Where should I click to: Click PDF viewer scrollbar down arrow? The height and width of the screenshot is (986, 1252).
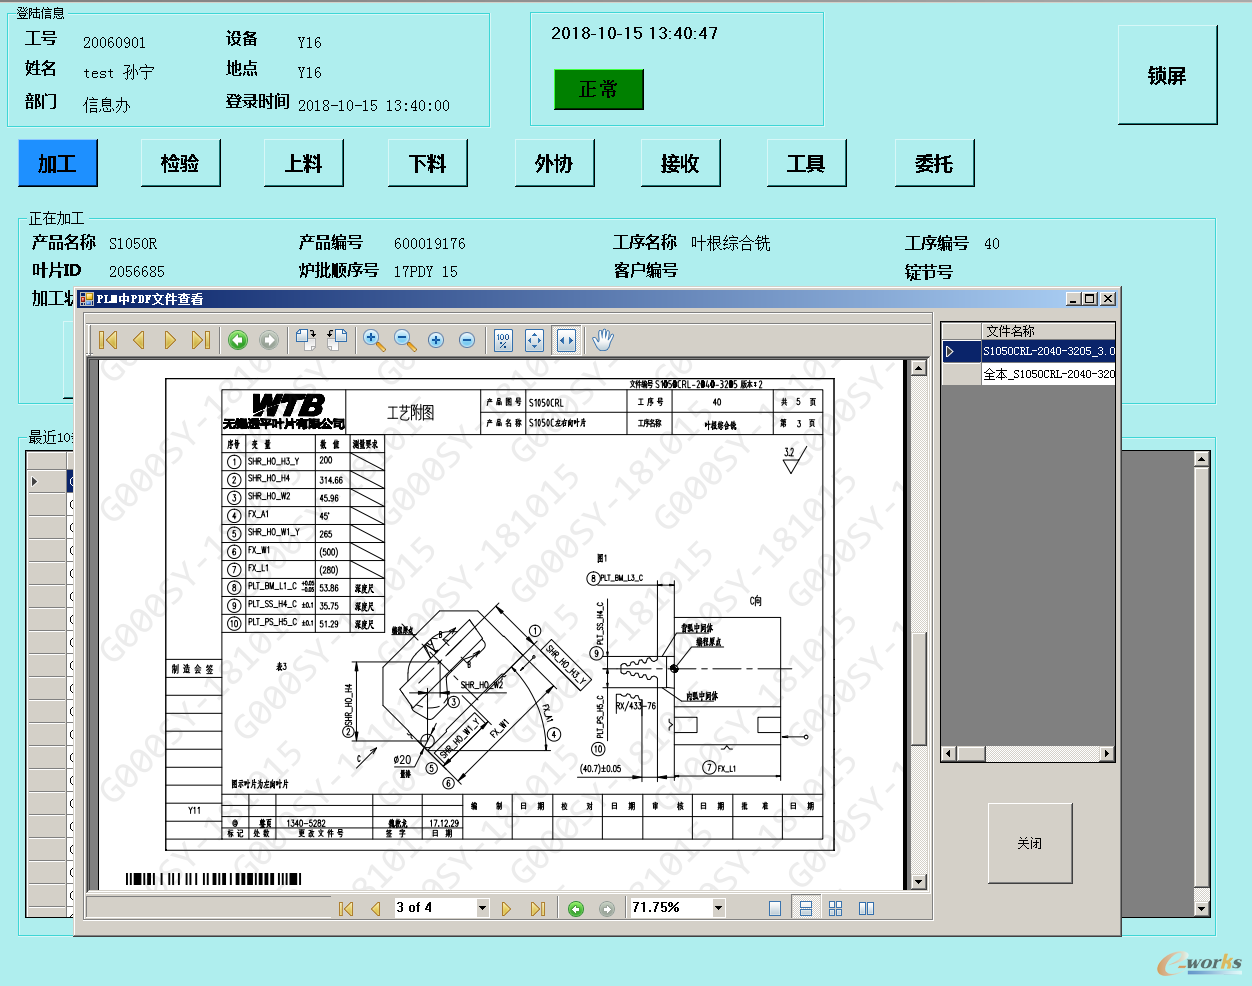click(x=919, y=882)
